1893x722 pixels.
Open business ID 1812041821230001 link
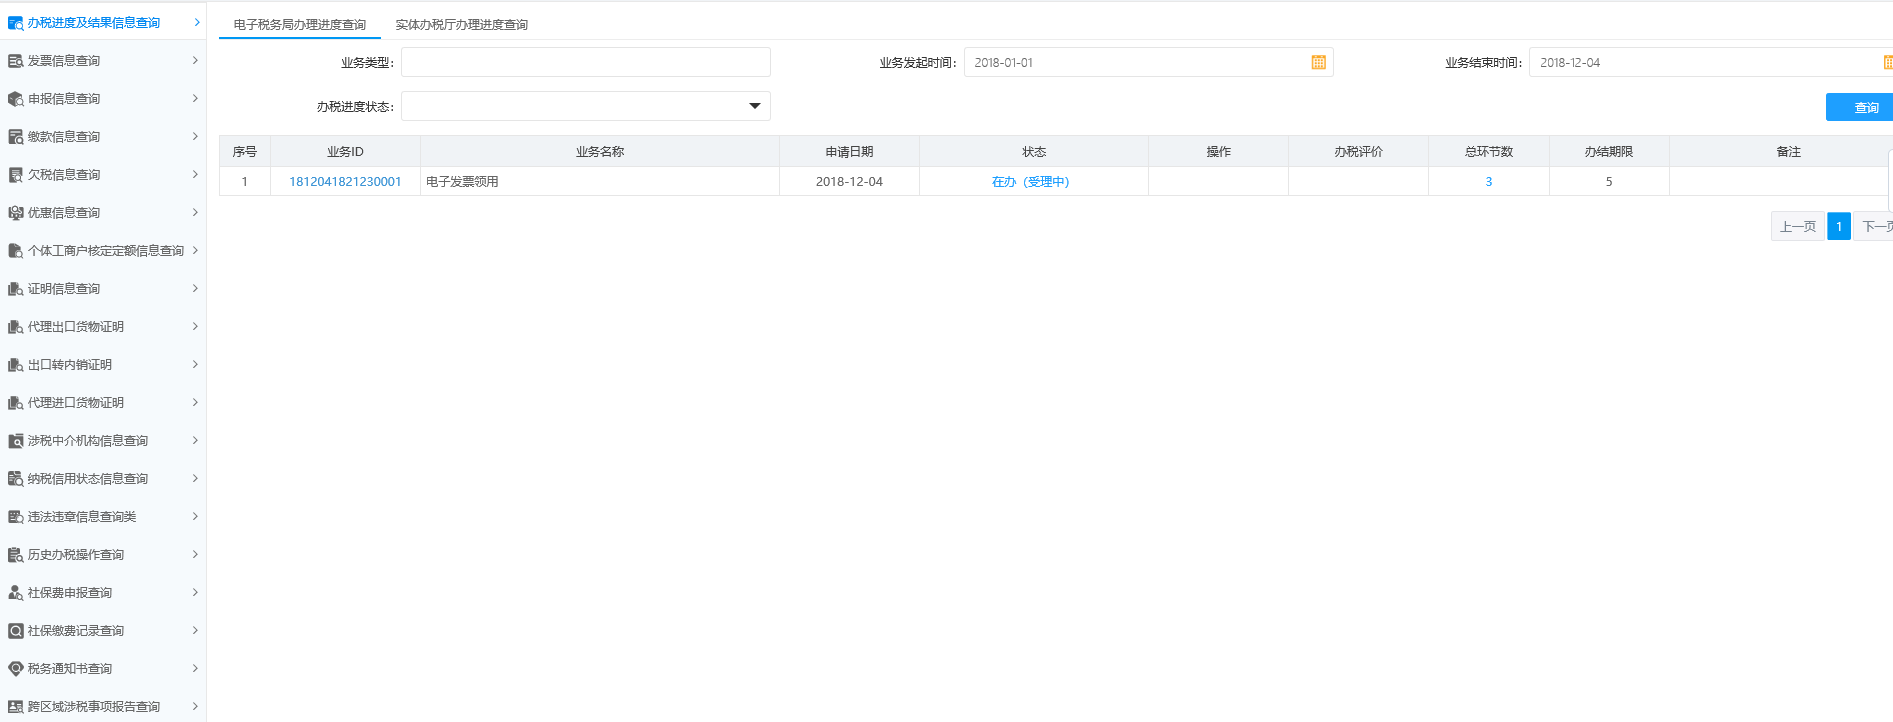pyautogui.click(x=345, y=182)
